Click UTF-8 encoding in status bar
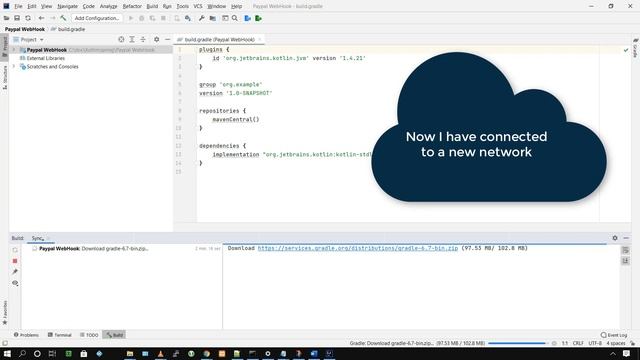This screenshot has height=360, width=640. (x=595, y=343)
